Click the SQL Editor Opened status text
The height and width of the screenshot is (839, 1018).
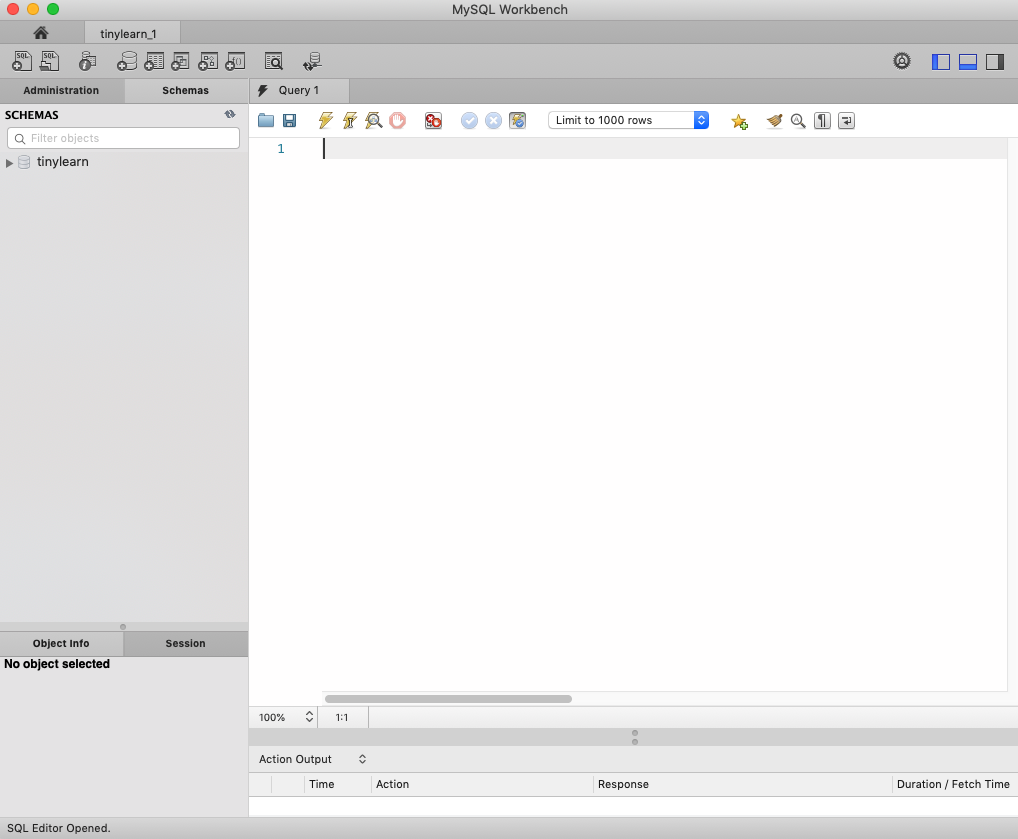coord(58,828)
